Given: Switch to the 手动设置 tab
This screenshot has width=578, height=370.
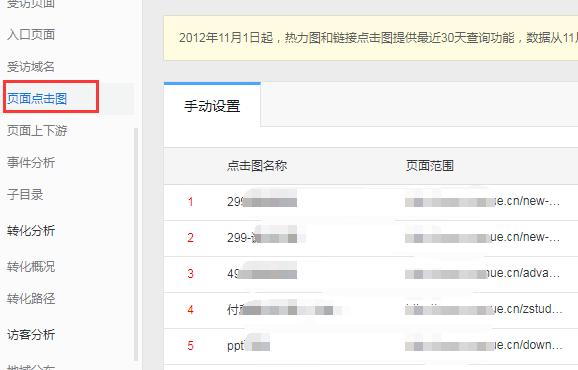Looking at the screenshot, I should 212,106.
